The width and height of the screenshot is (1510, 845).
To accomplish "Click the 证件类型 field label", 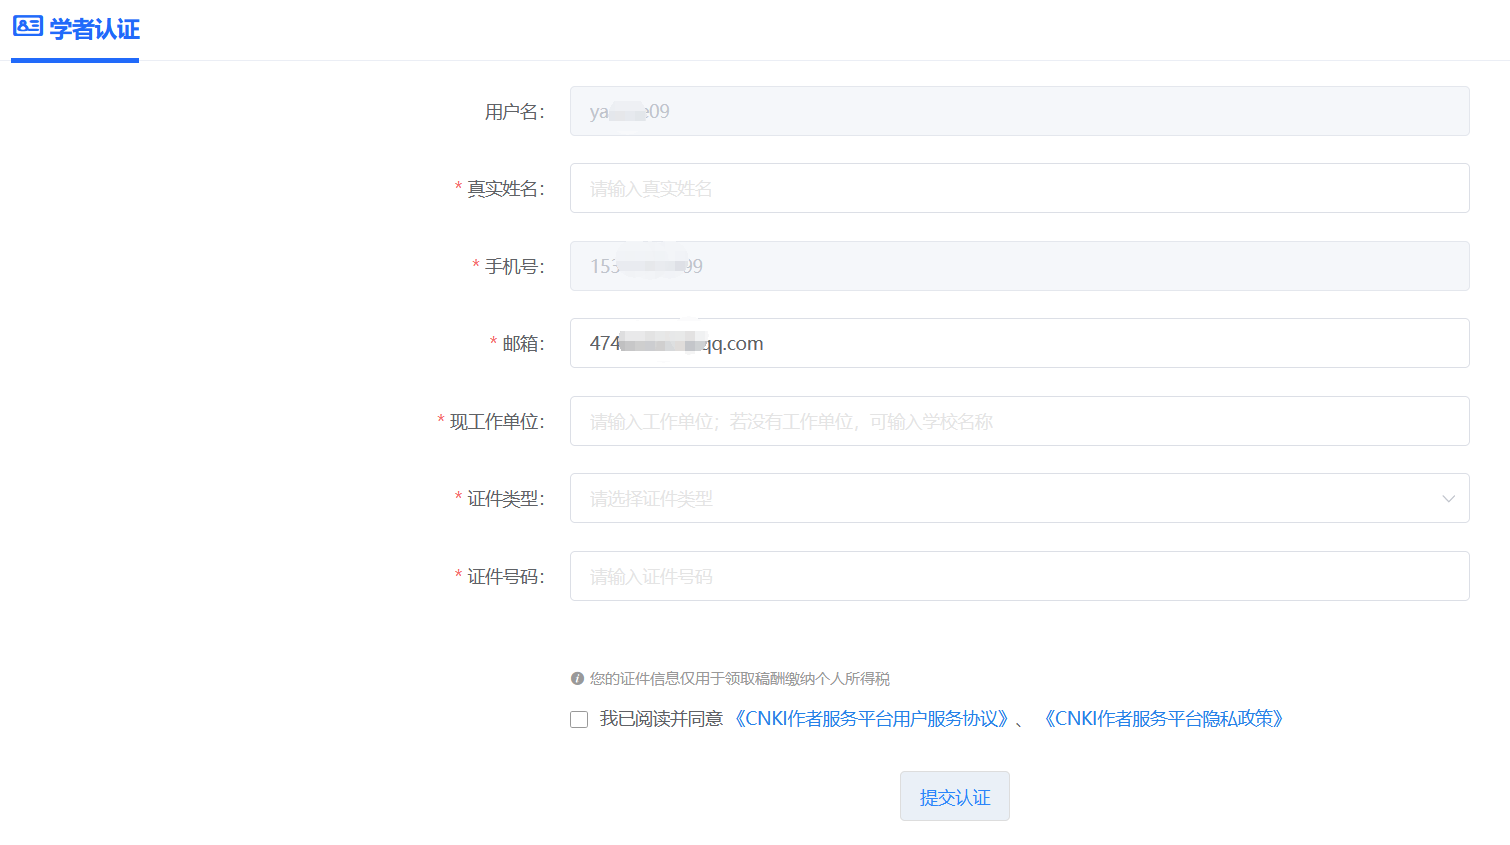I will (x=505, y=499).
